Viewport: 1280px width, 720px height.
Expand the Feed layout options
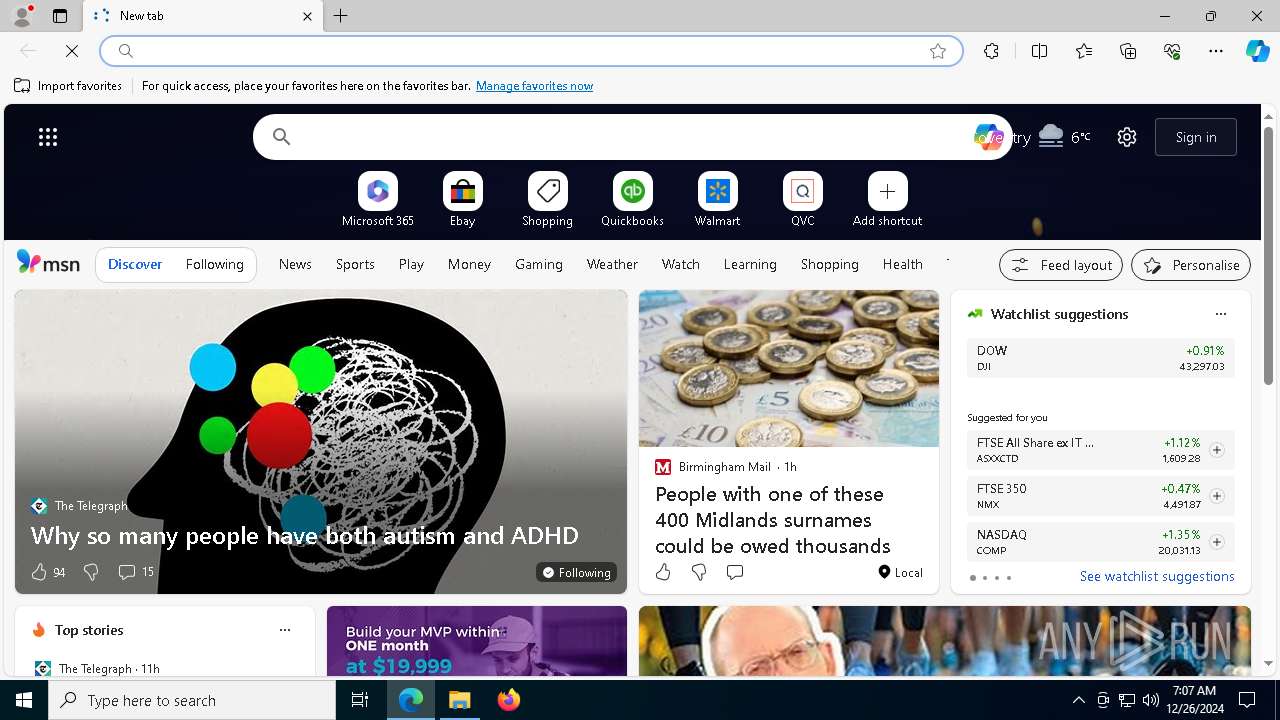click(1061, 265)
